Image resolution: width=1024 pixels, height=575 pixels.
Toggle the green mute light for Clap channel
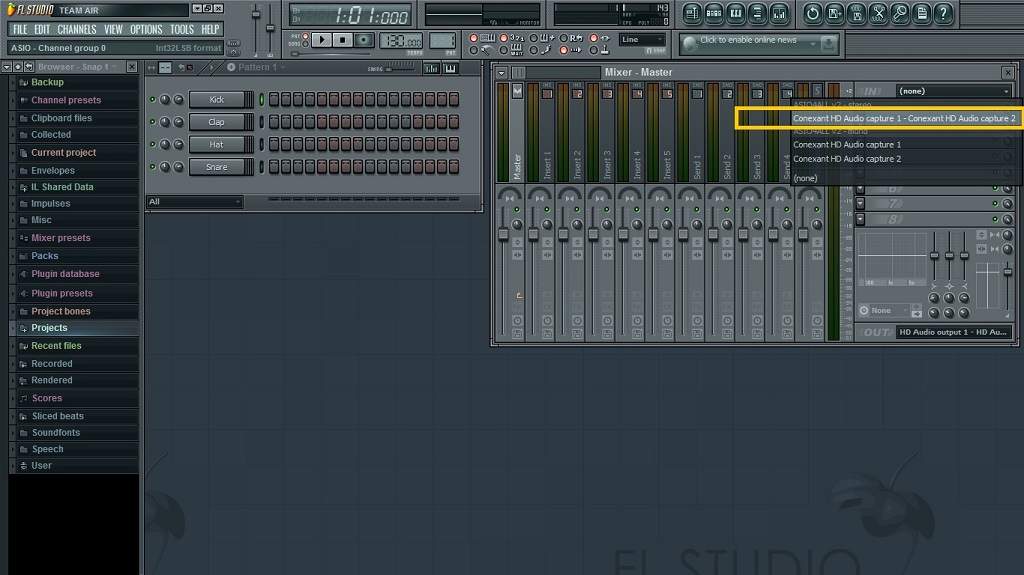click(153, 122)
